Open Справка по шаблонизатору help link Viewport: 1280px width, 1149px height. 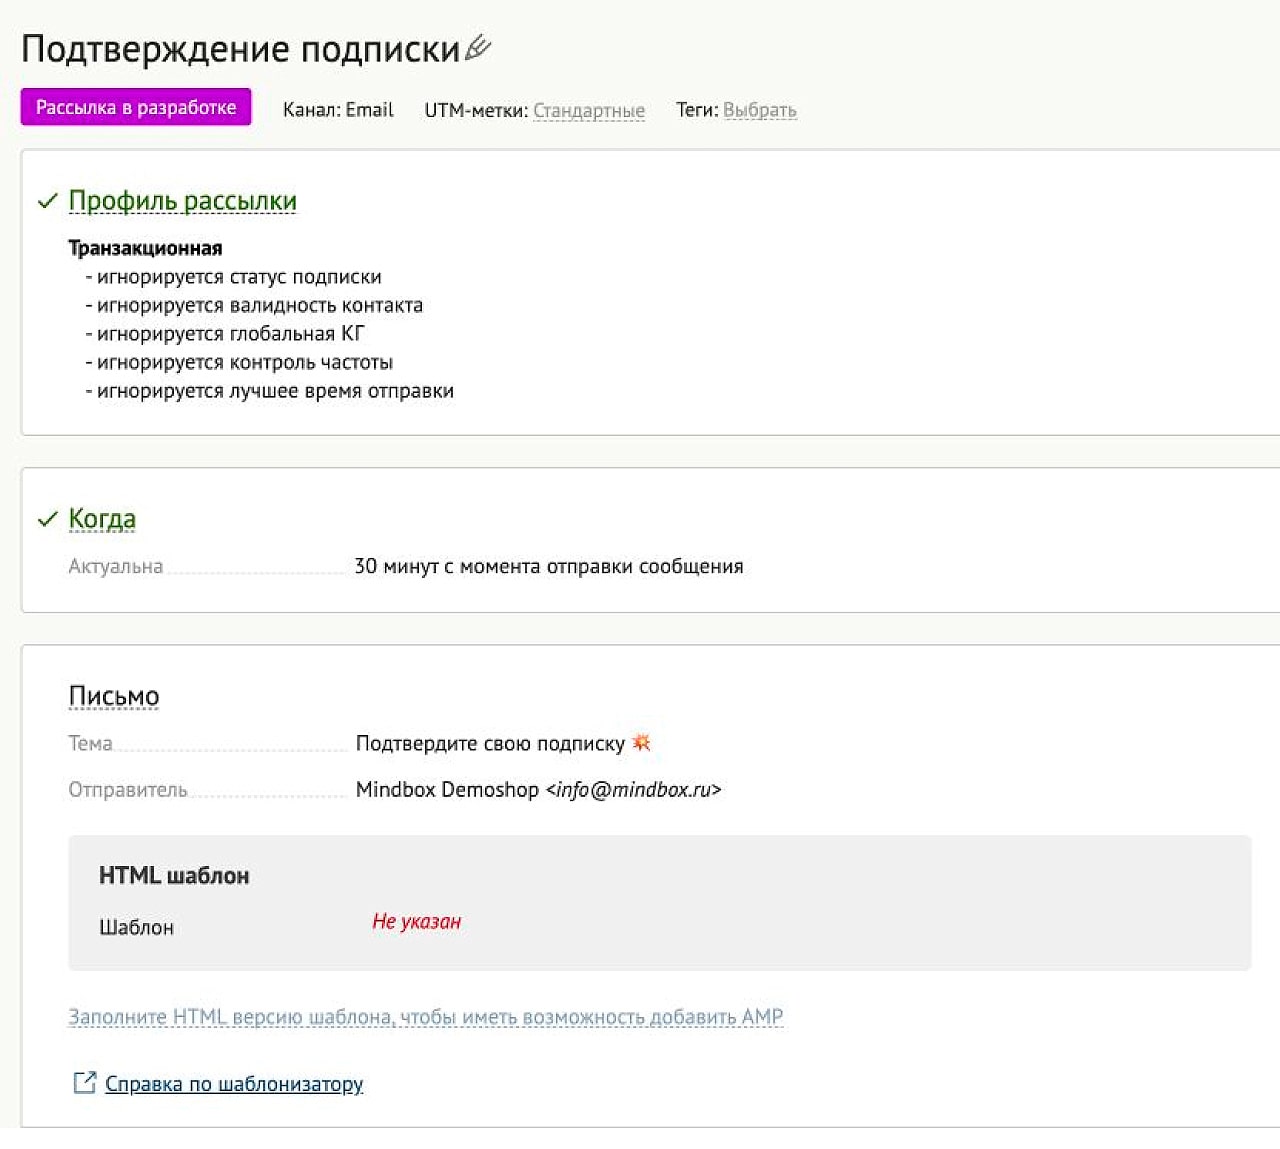pos(234,1084)
